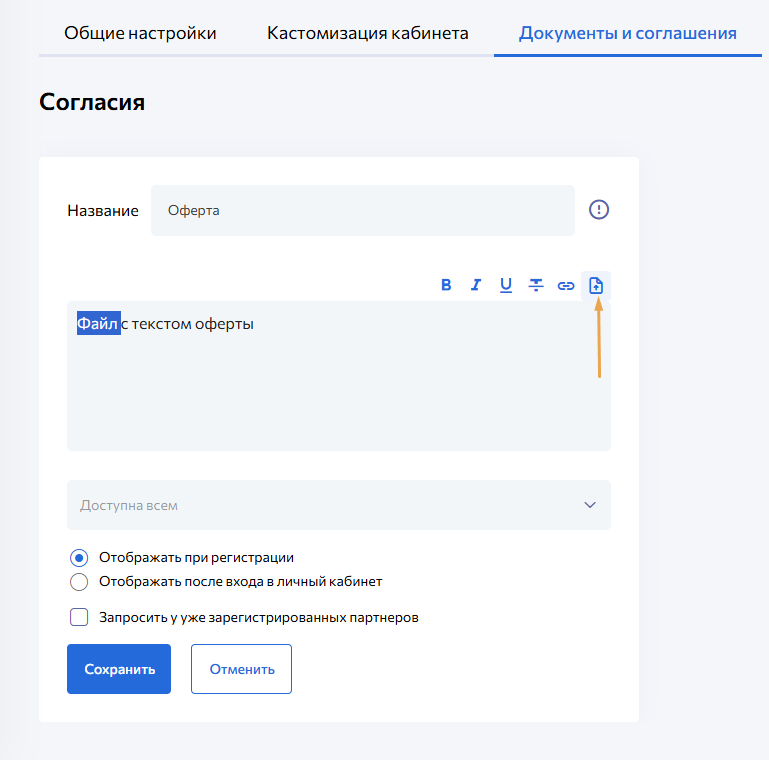Apply strikethrough to the selected text
The height and width of the screenshot is (760, 769).
click(x=536, y=285)
